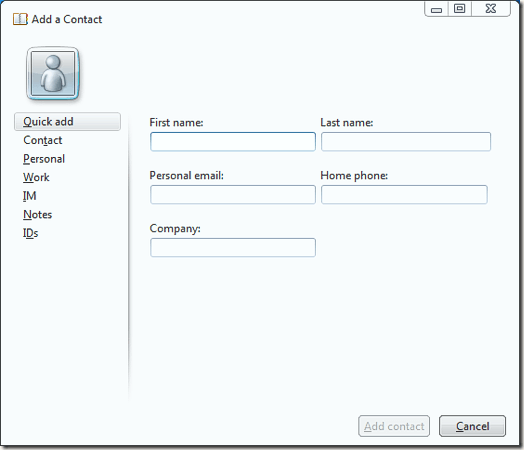Select the Quick add tab
This screenshot has width=524, height=450.
tap(67, 122)
